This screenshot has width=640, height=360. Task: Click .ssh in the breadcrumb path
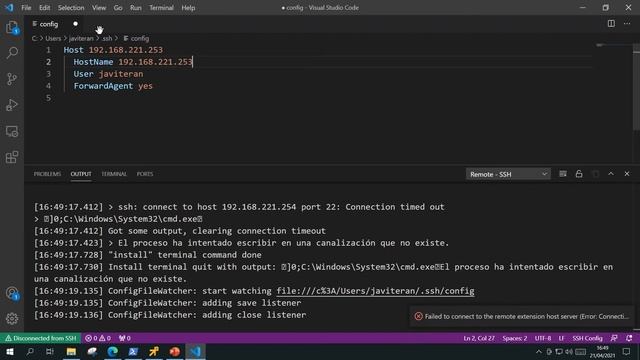point(107,38)
